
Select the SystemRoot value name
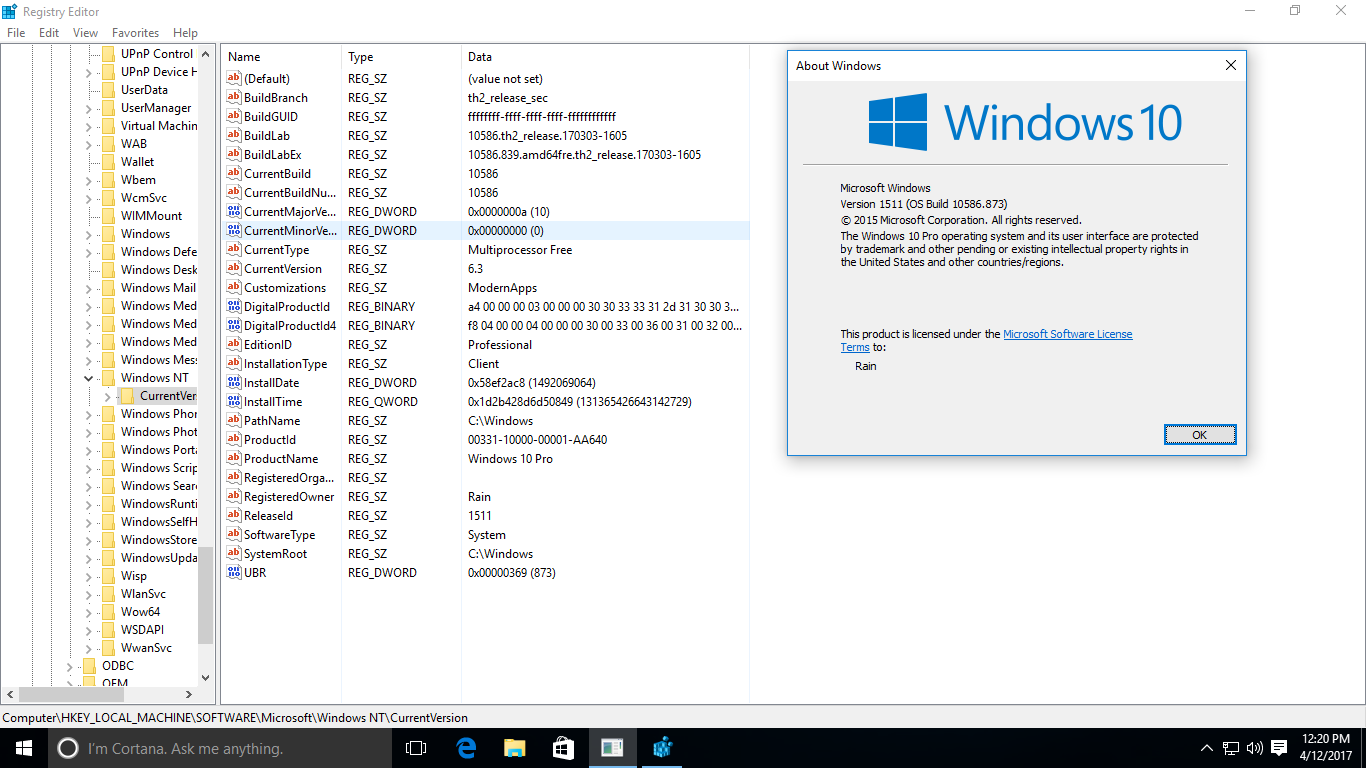[x=275, y=554]
